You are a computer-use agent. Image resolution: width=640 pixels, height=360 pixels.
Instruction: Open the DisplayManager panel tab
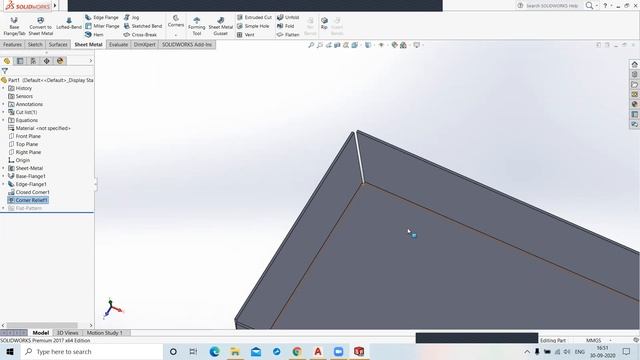point(60,61)
